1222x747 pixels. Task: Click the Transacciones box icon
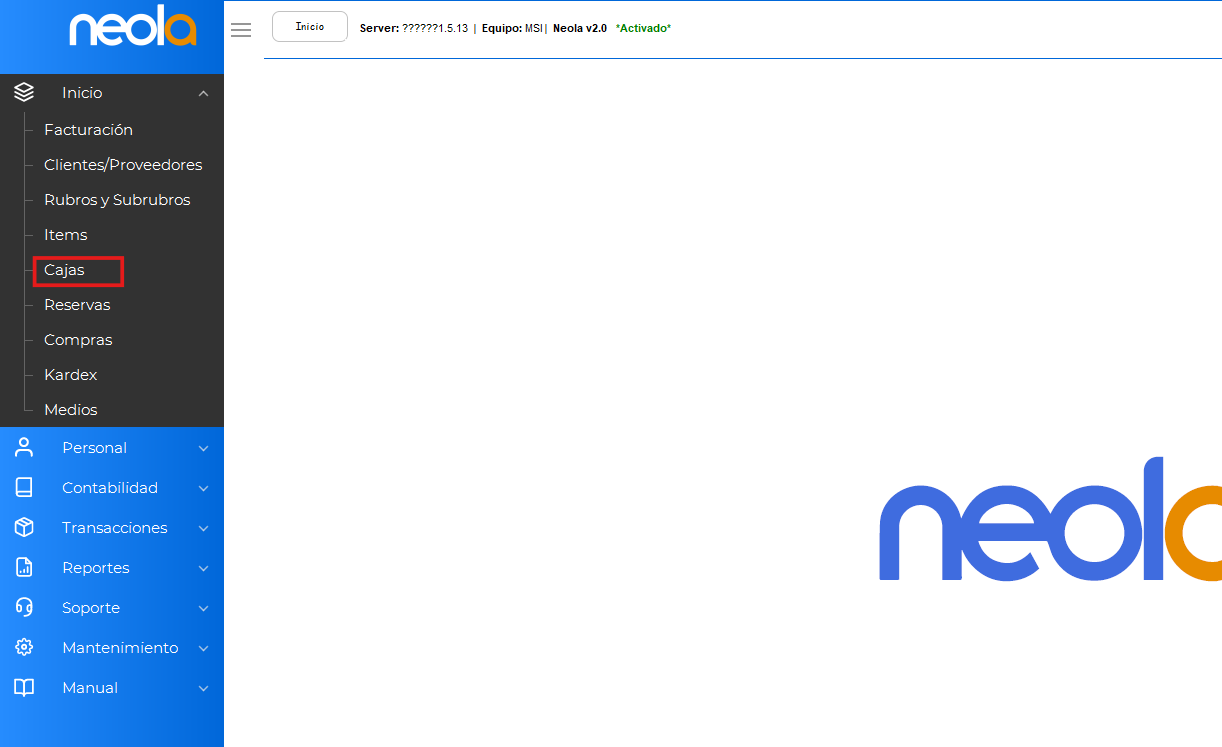coord(24,528)
